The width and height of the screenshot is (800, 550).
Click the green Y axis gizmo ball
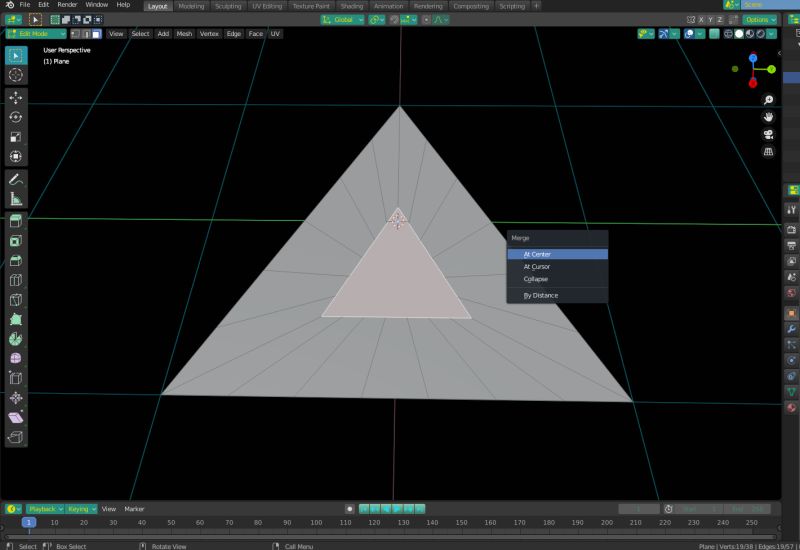click(x=771, y=69)
